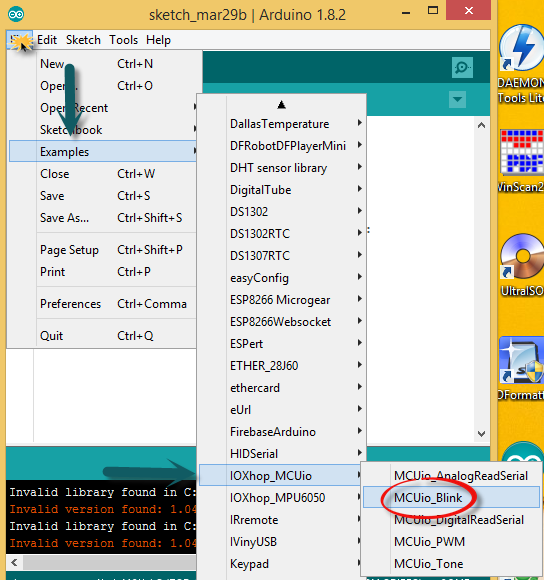Expand DFRobotDFPlayerMini examples
Viewport: 544px width, 580px height.
pos(282,146)
